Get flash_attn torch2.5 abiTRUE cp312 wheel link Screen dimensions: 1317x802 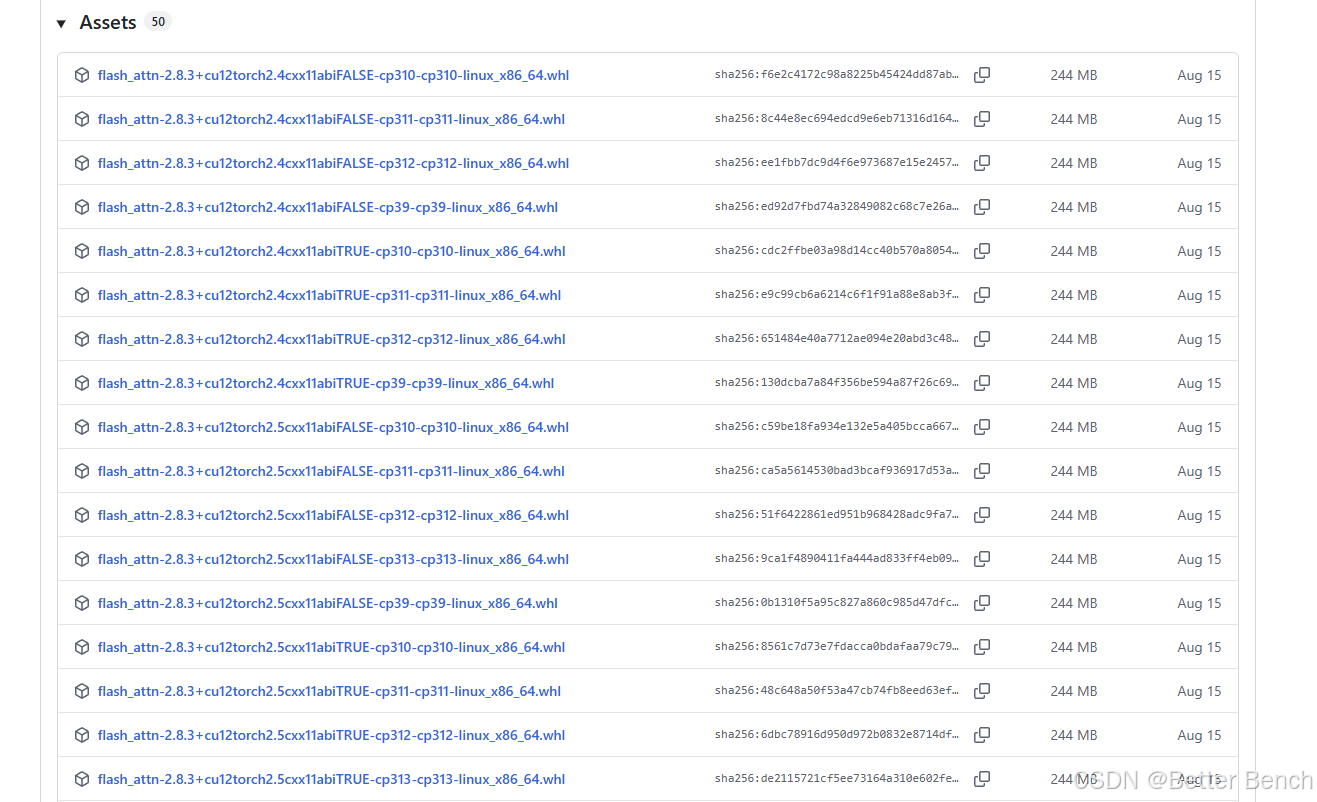coord(332,735)
